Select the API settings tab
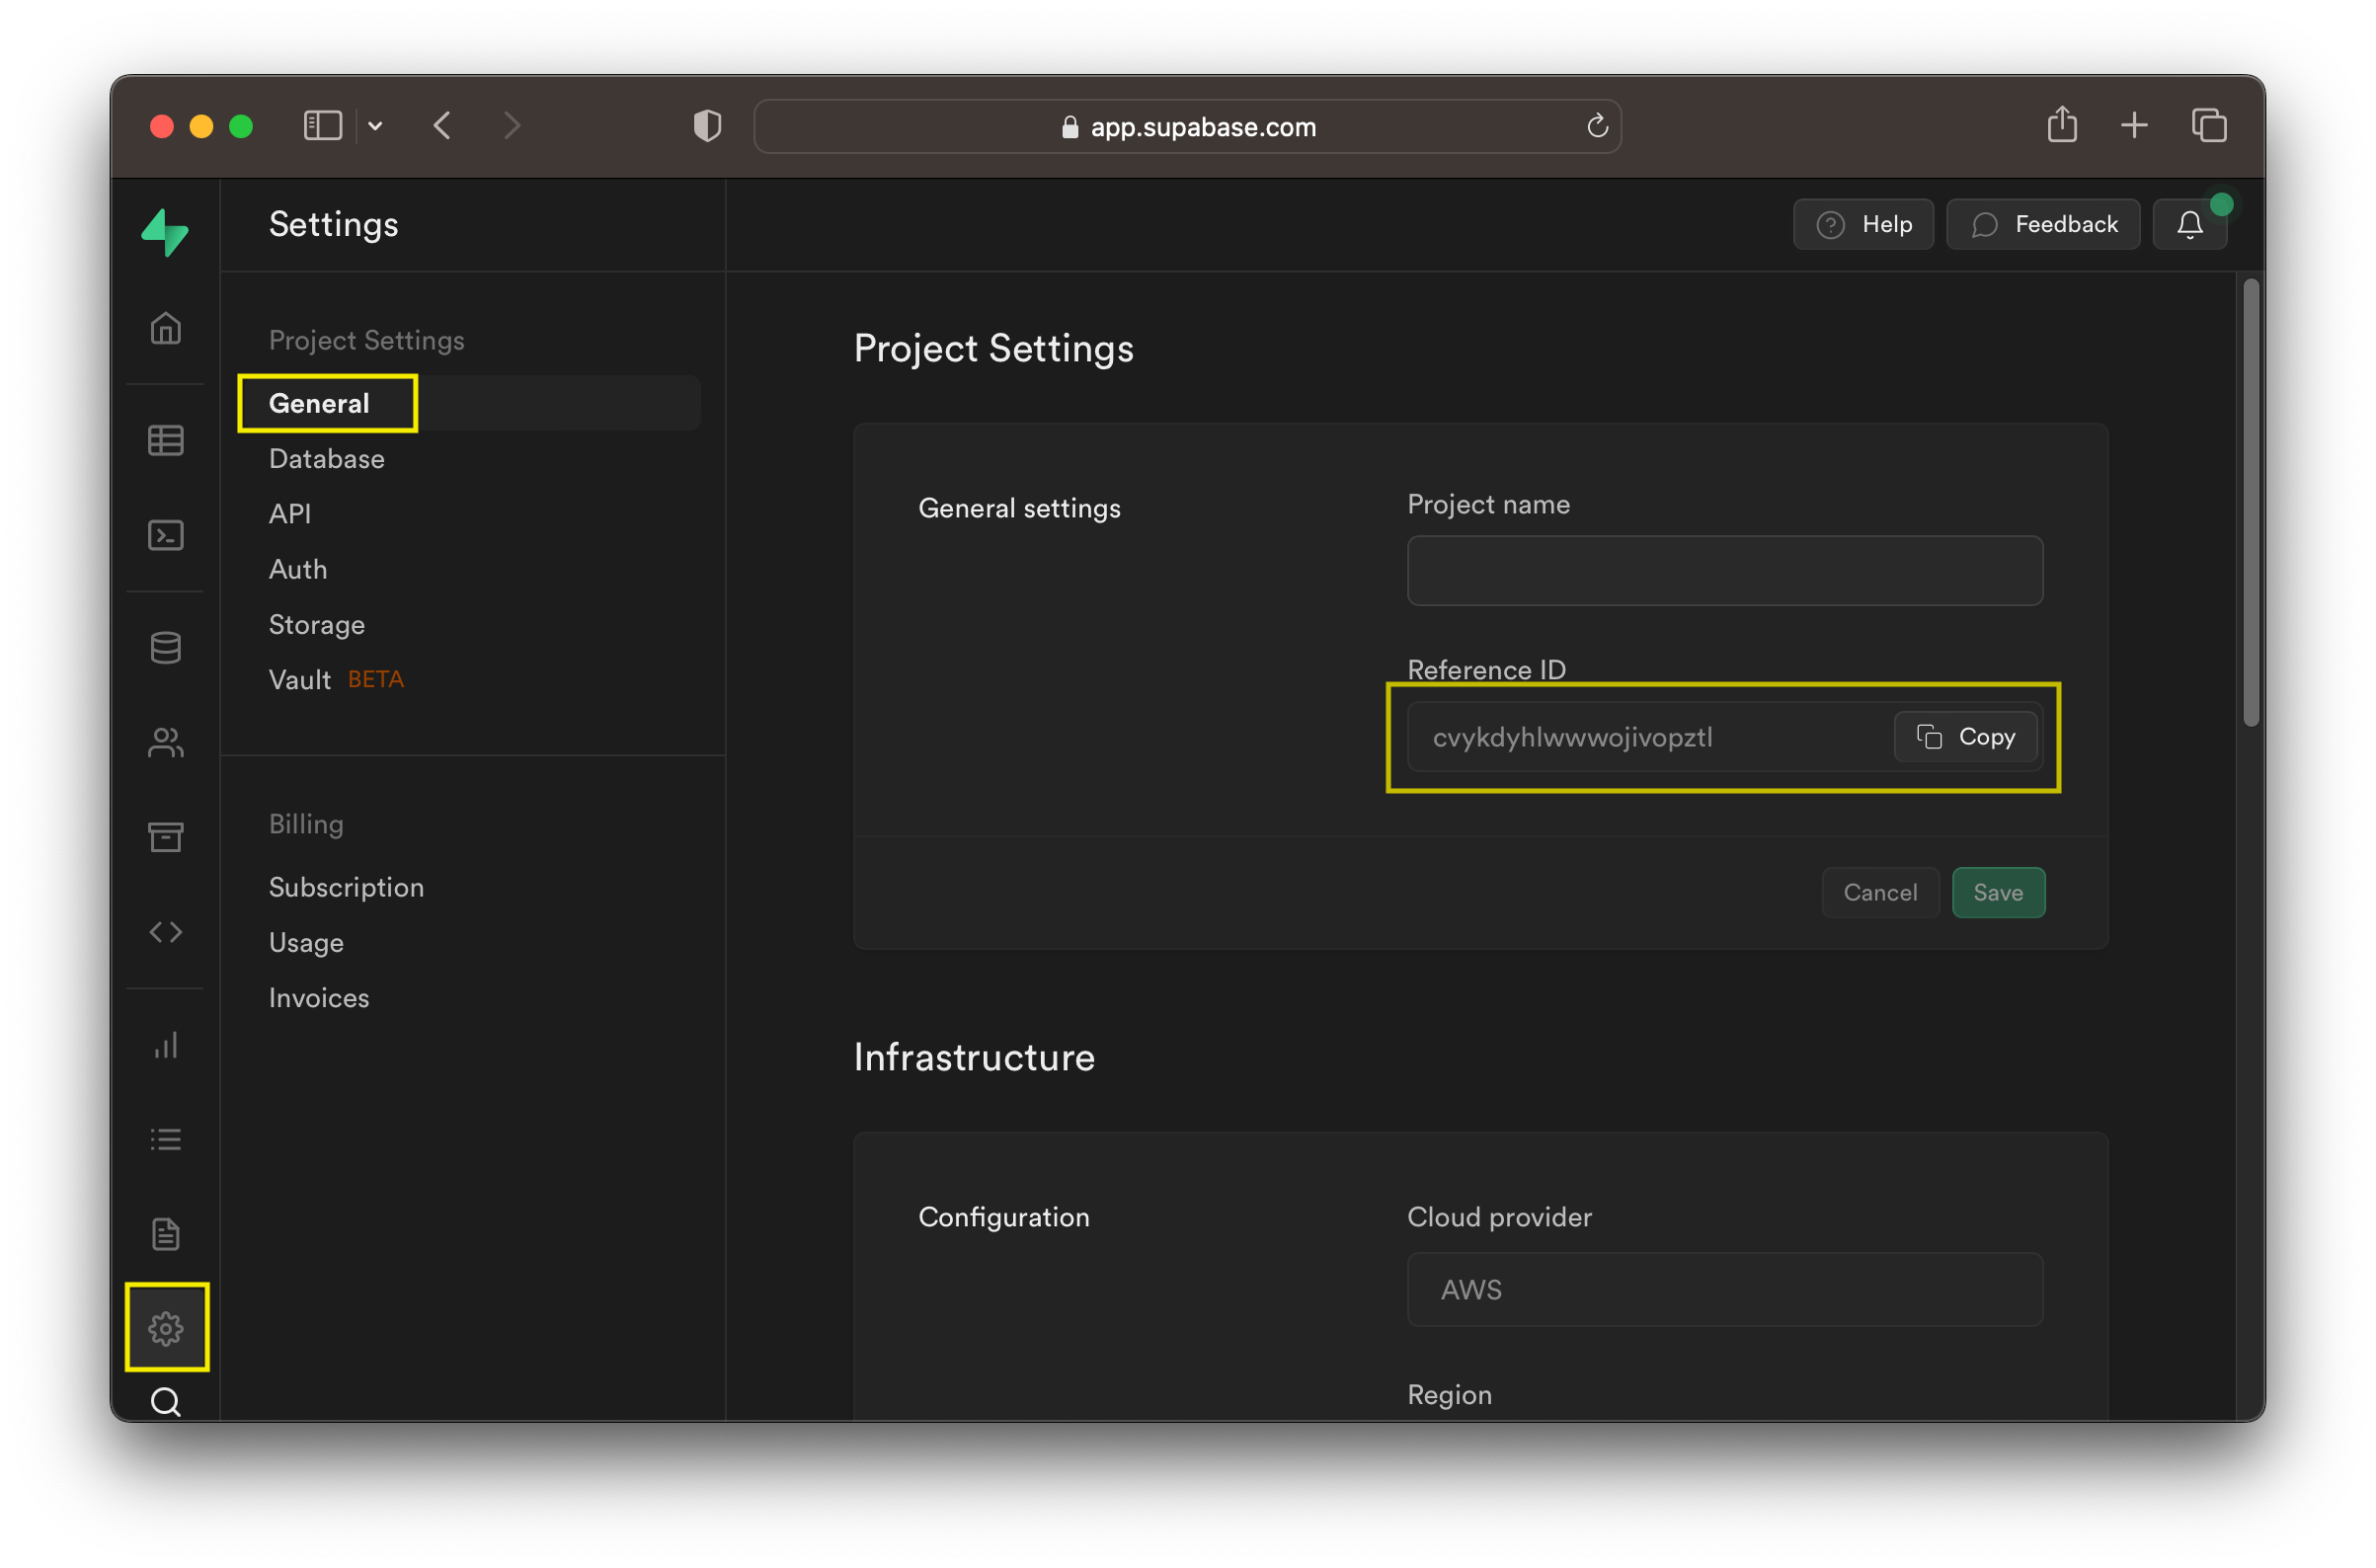Viewport: 2376px width, 1568px height. (288, 512)
